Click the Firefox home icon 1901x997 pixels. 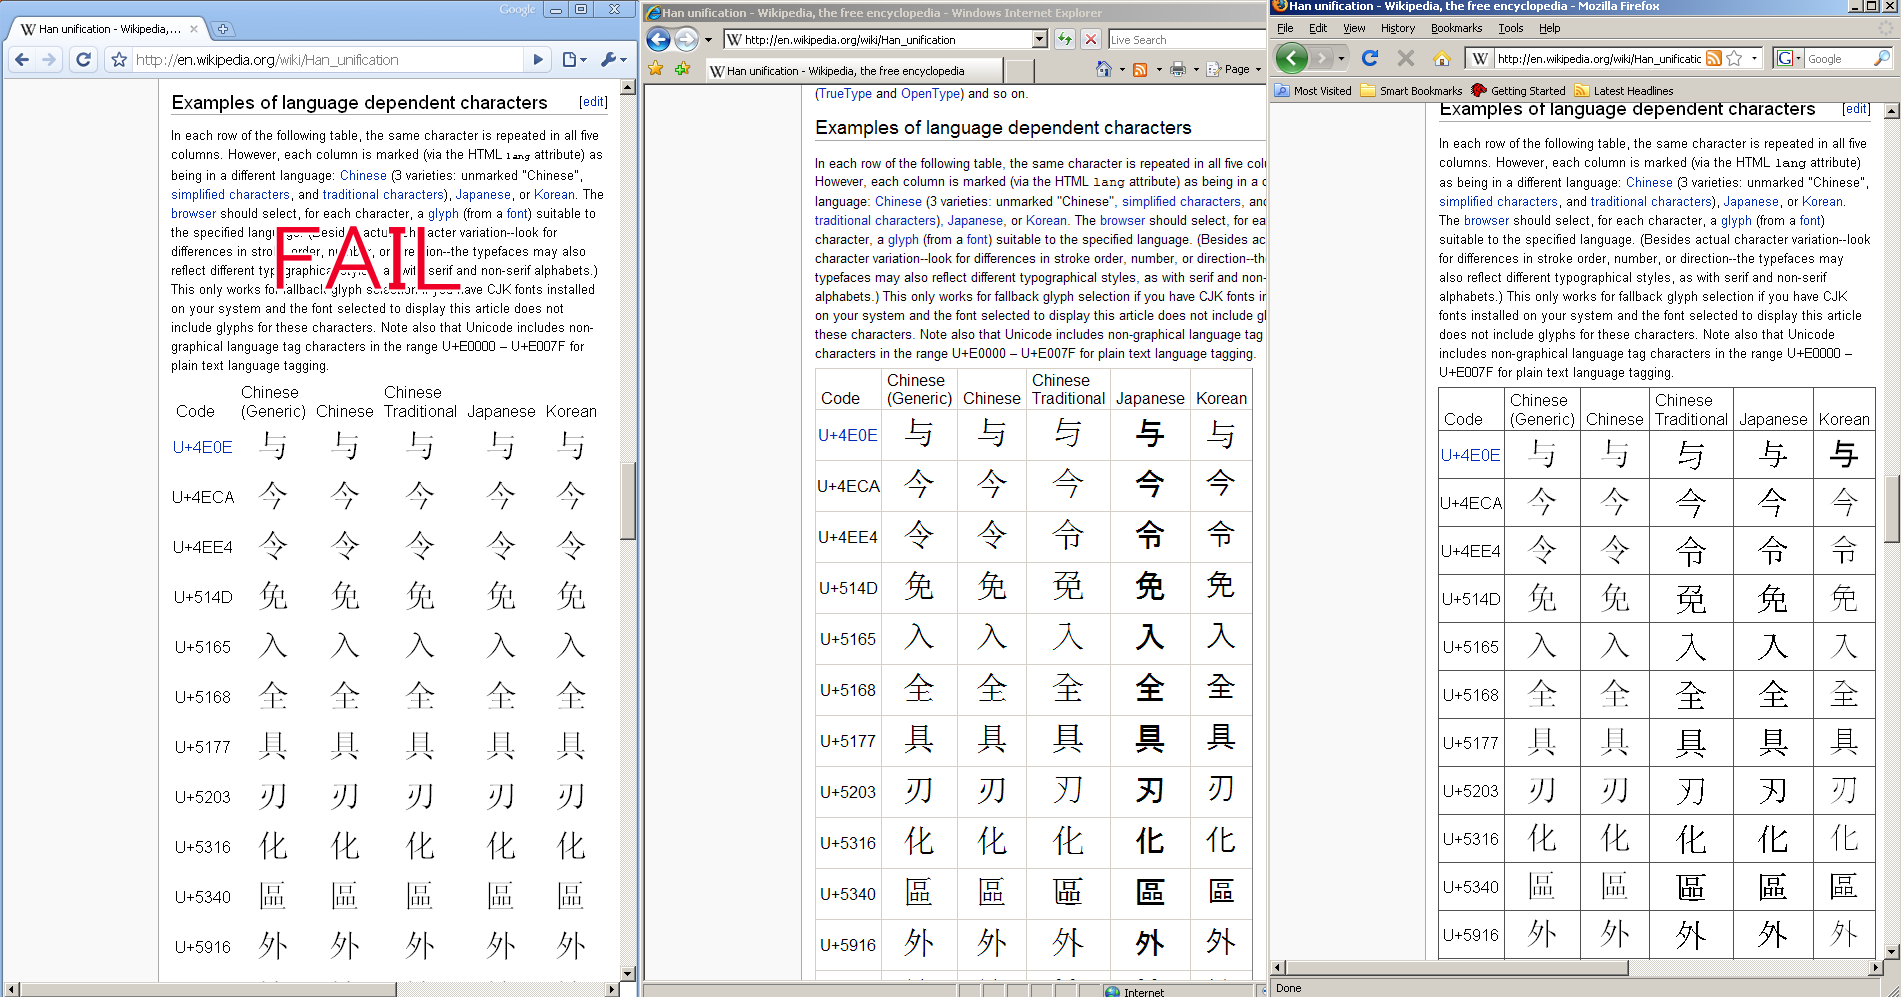[1441, 59]
